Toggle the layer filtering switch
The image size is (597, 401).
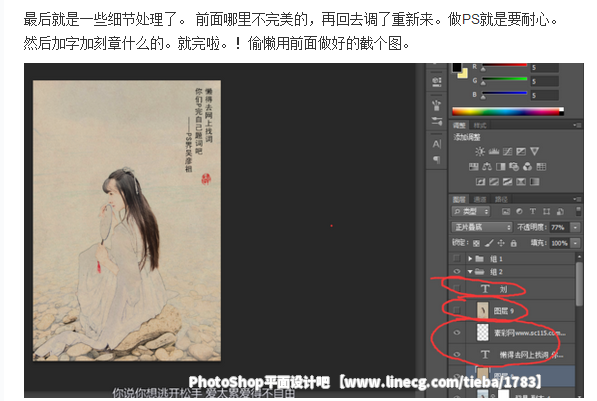578,212
